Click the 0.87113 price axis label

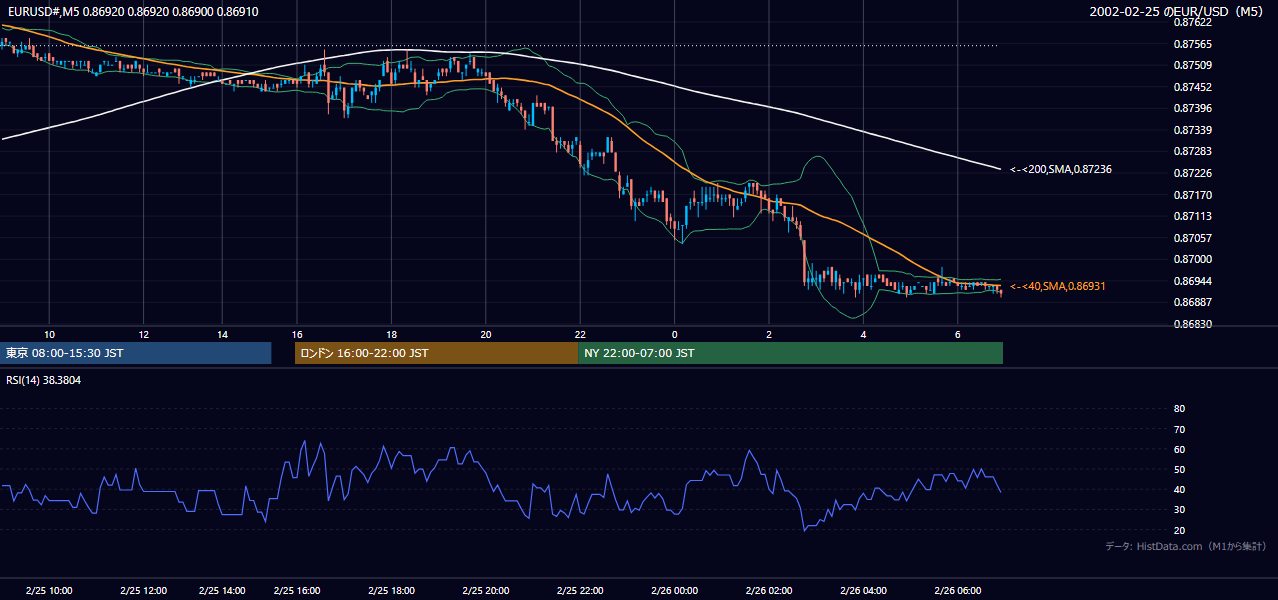click(x=1192, y=216)
